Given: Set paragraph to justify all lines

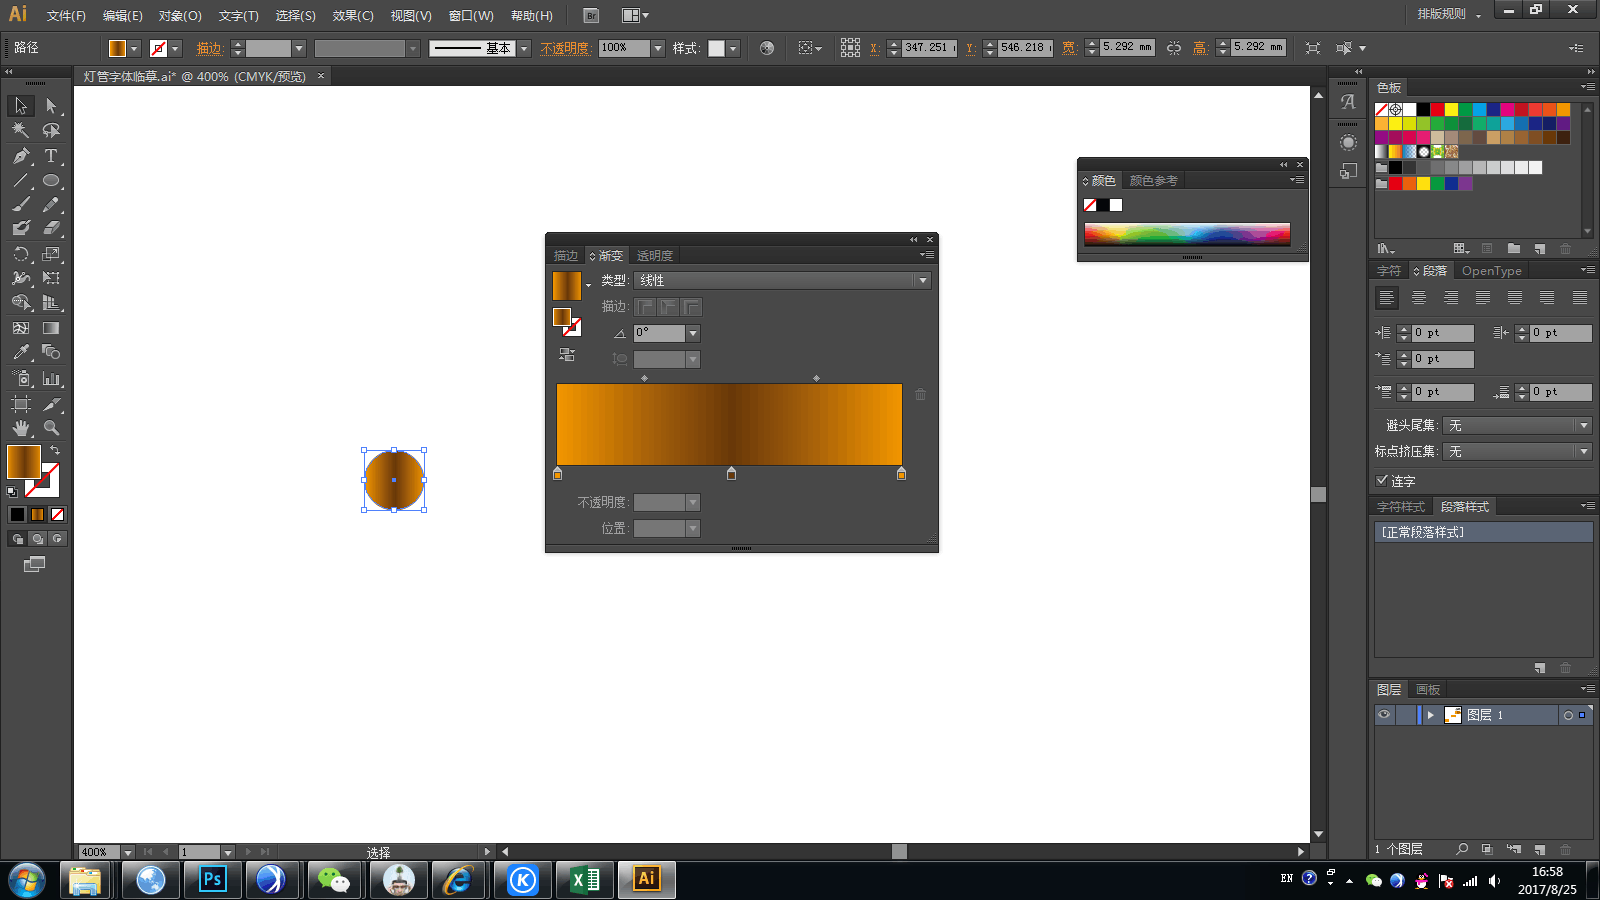Looking at the screenshot, I should (x=1580, y=298).
